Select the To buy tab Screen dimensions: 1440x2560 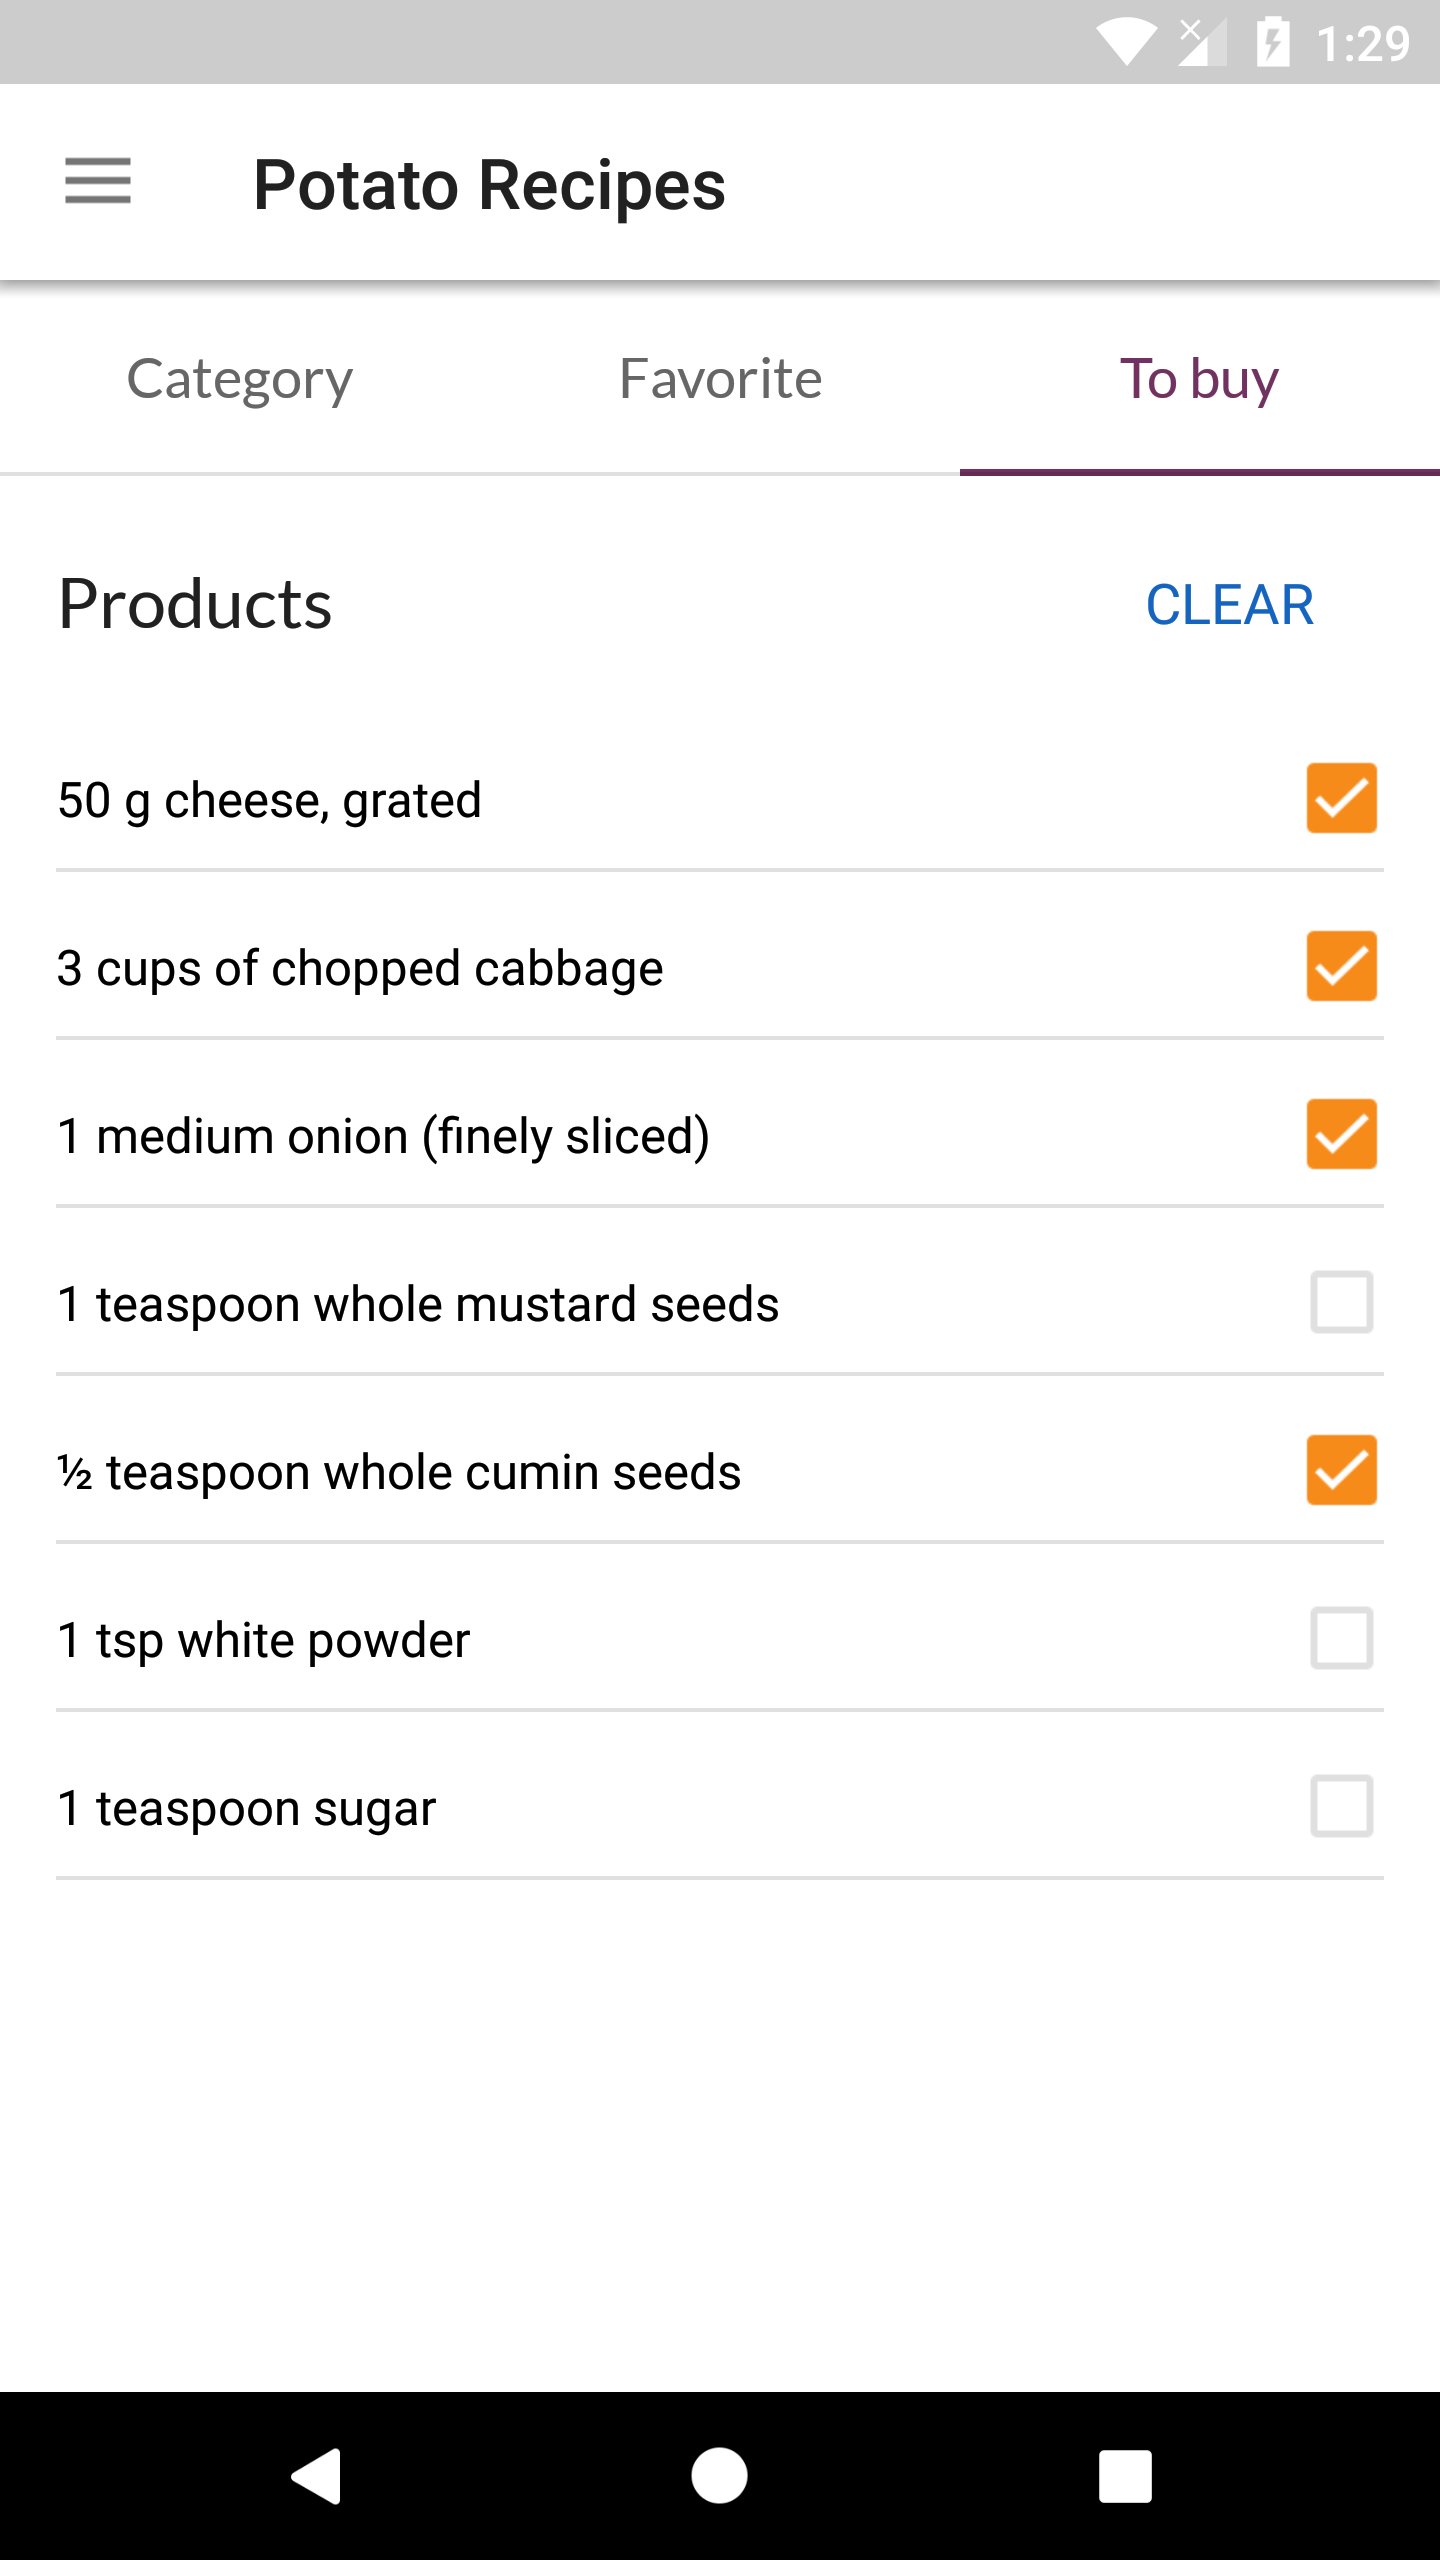(x=1199, y=380)
